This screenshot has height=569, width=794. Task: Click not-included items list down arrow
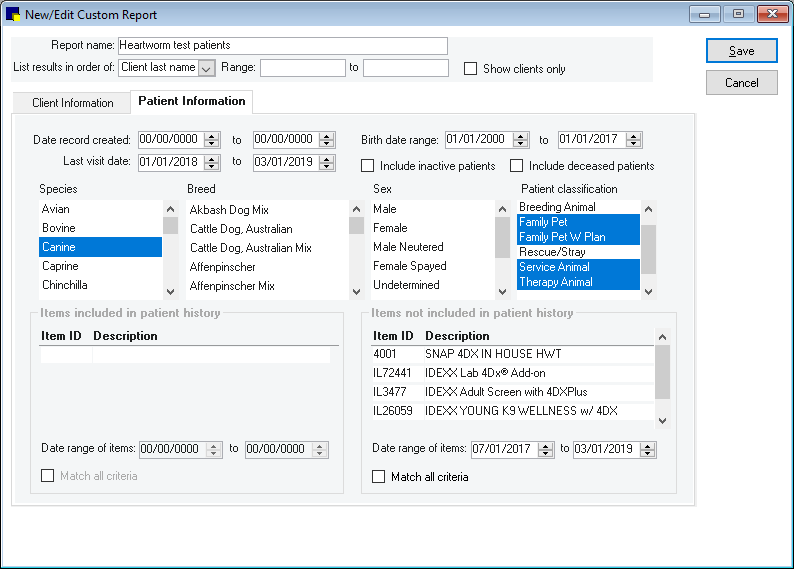point(662,421)
